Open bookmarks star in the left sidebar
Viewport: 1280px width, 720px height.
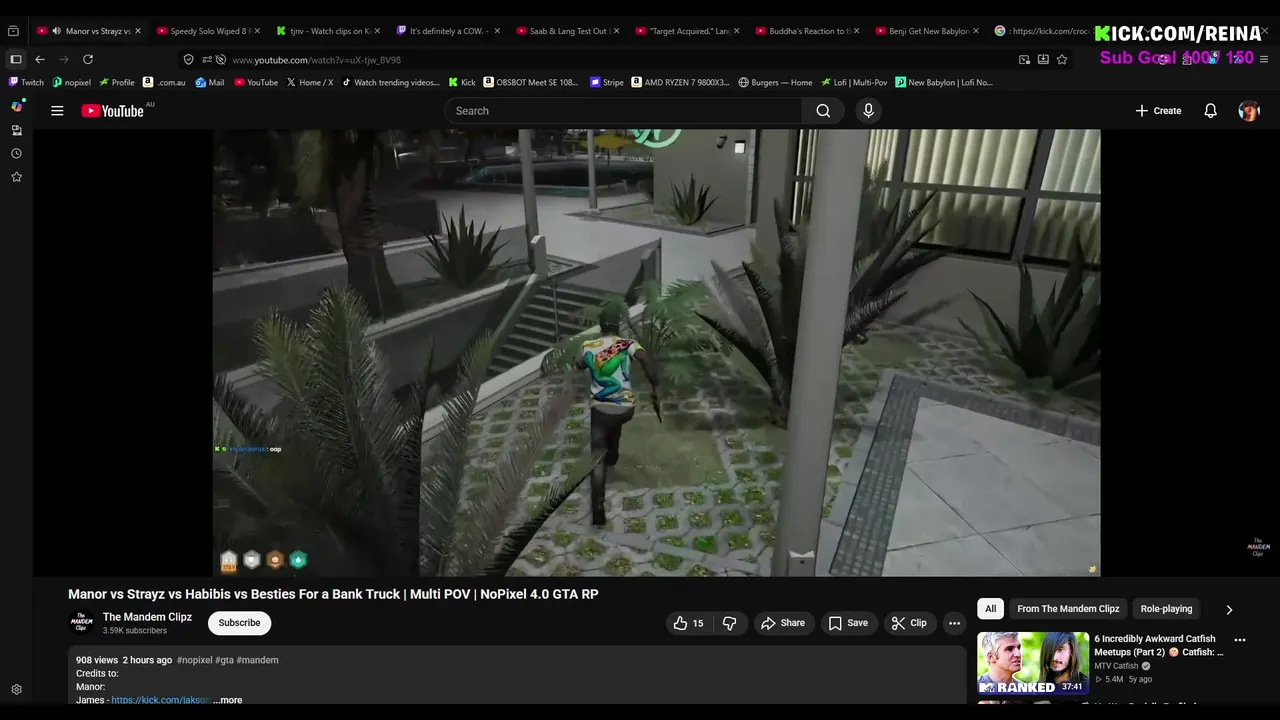click(16, 177)
